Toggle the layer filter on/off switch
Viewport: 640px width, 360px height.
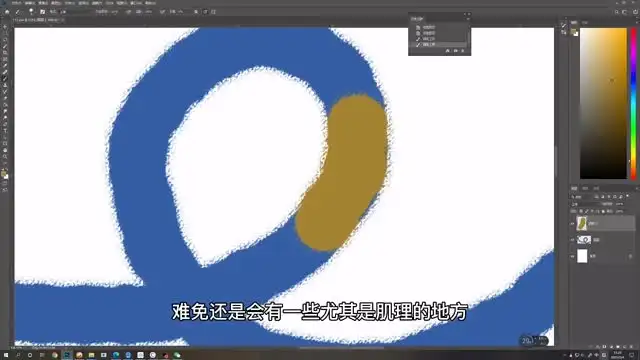628,196
